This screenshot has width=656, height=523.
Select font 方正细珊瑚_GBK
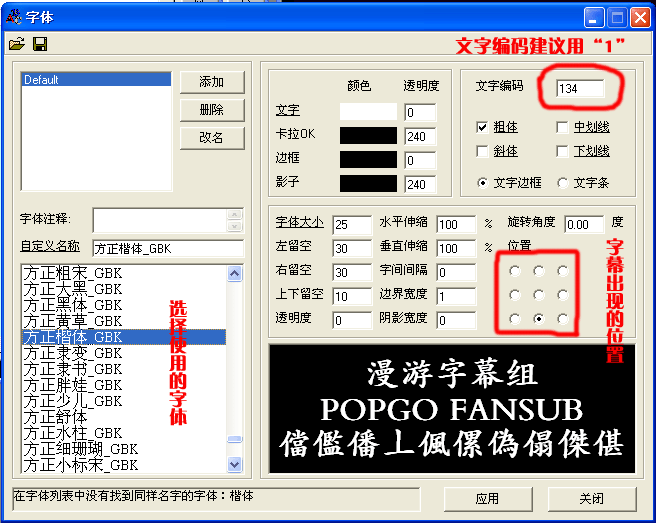[124, 449]
